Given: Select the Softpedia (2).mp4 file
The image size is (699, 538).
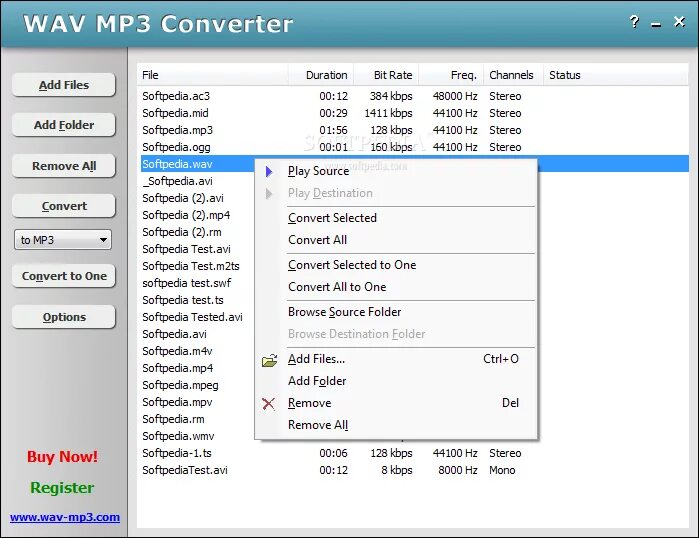Looking at the screenshot, I should point(186,215).
